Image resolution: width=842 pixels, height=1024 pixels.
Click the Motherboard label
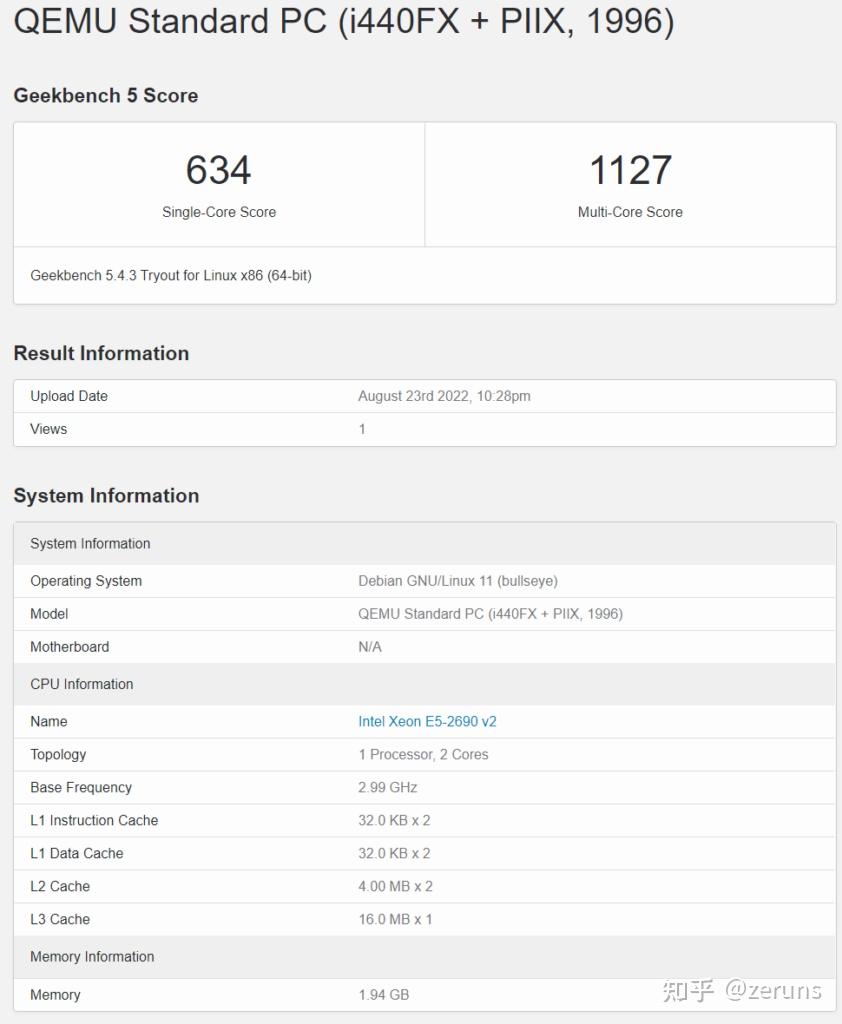[x=69, y=647]
